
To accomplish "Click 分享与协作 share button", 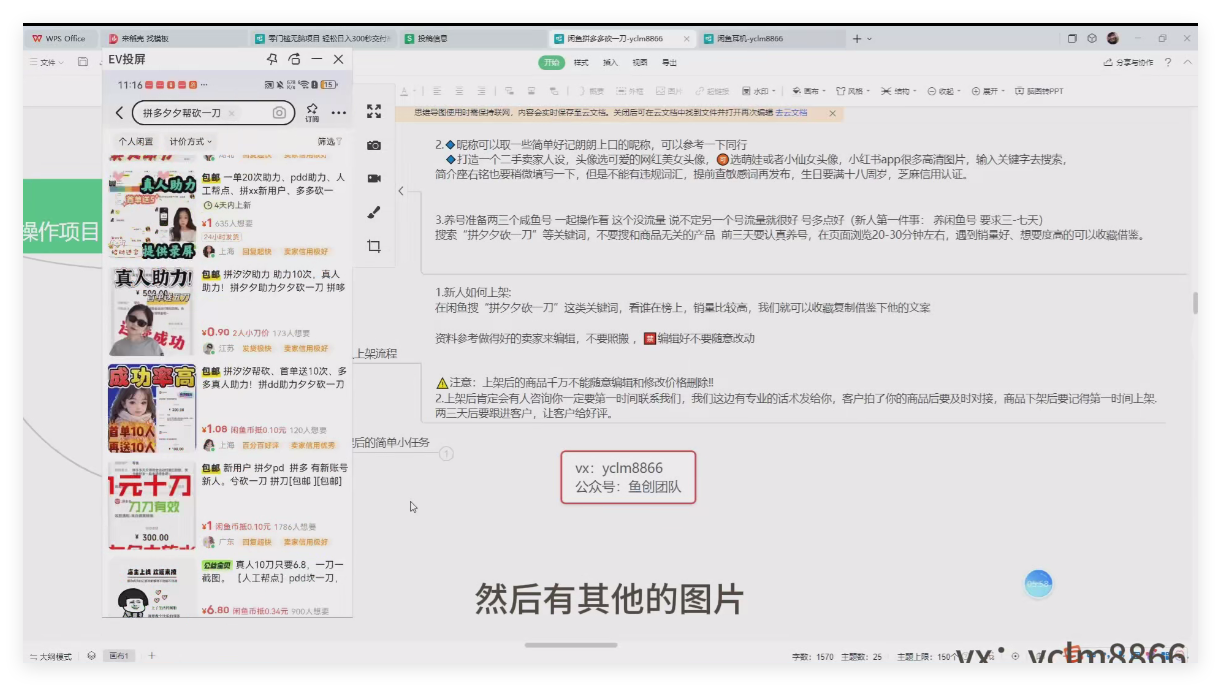I will click(1129, 62).
